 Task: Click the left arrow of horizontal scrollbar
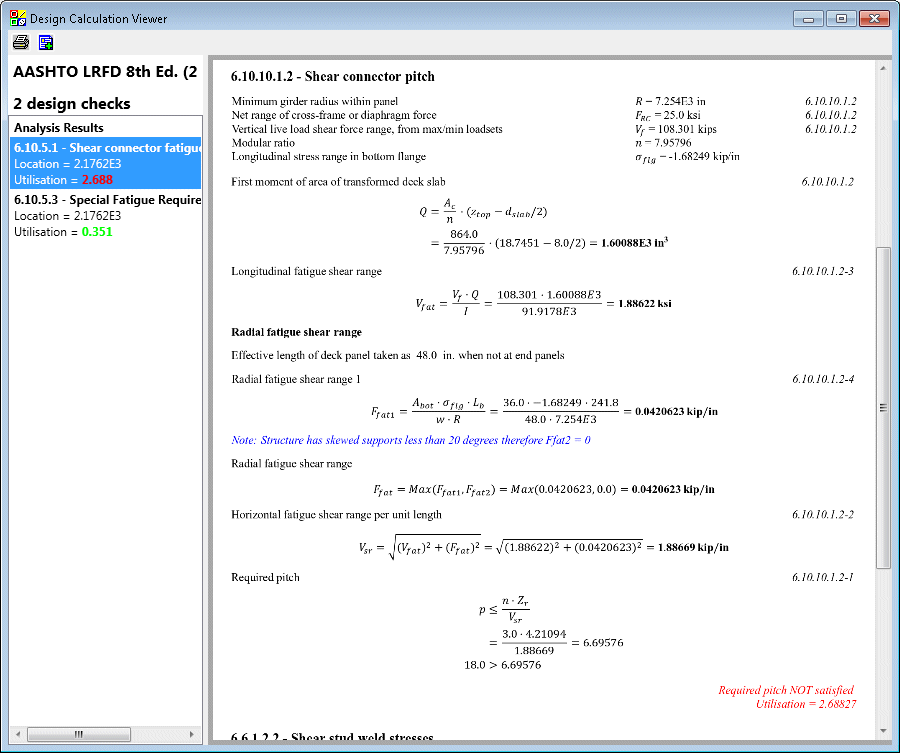(19, 734)
